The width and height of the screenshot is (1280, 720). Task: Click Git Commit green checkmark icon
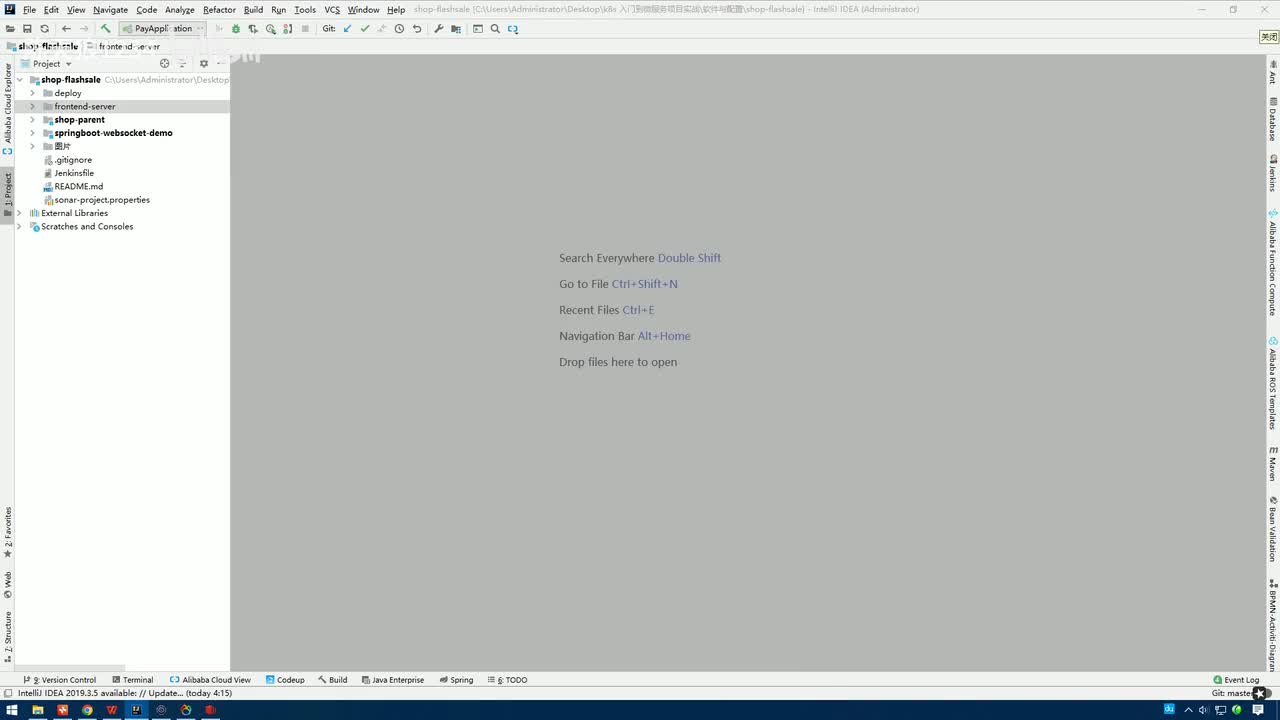(x=365, y=29)
